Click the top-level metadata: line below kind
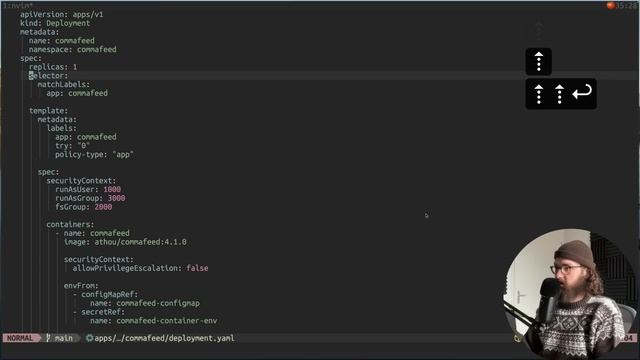The width and height of the screenshot is (640, 360). click(40, 32)
